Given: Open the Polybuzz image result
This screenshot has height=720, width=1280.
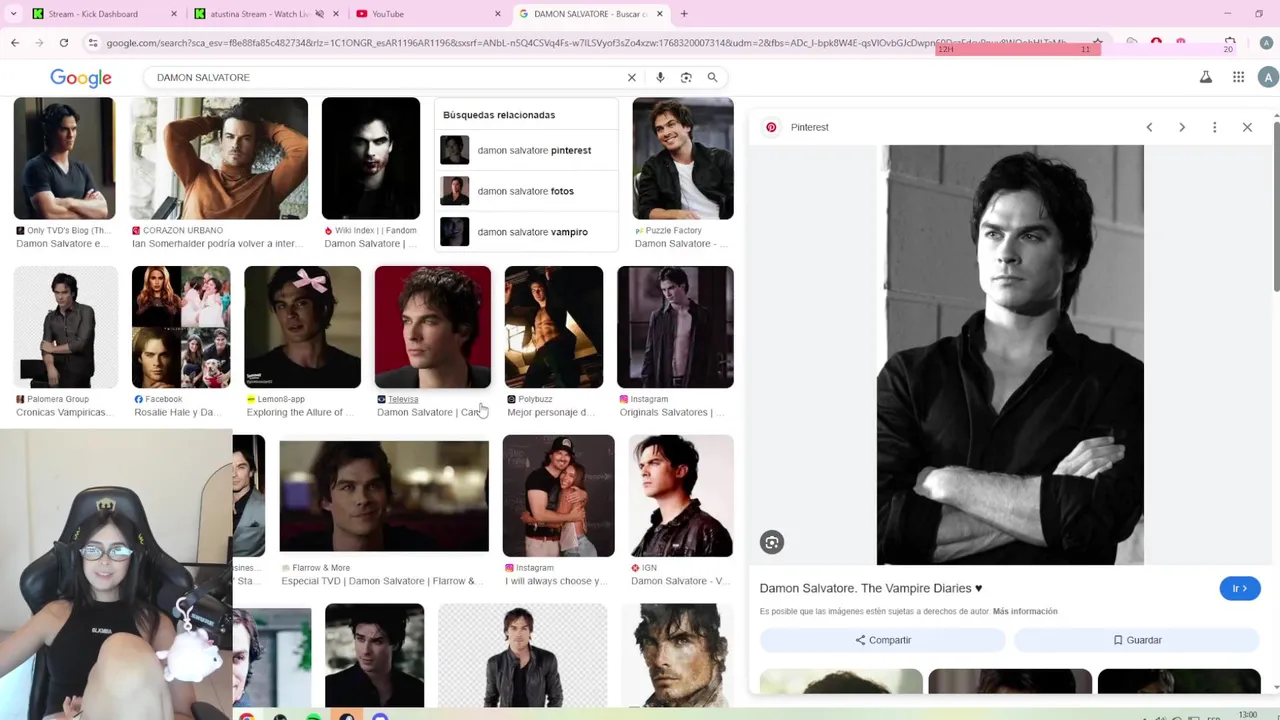Looking at the screenshot, I should coord(554,327).
